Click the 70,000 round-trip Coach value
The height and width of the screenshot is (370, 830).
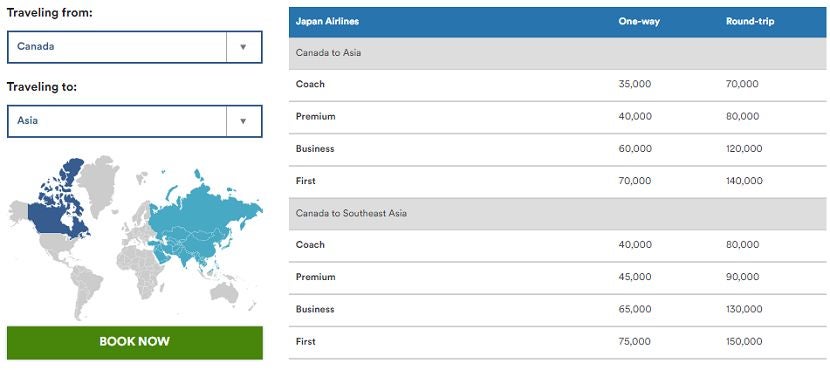click(742, 84)
